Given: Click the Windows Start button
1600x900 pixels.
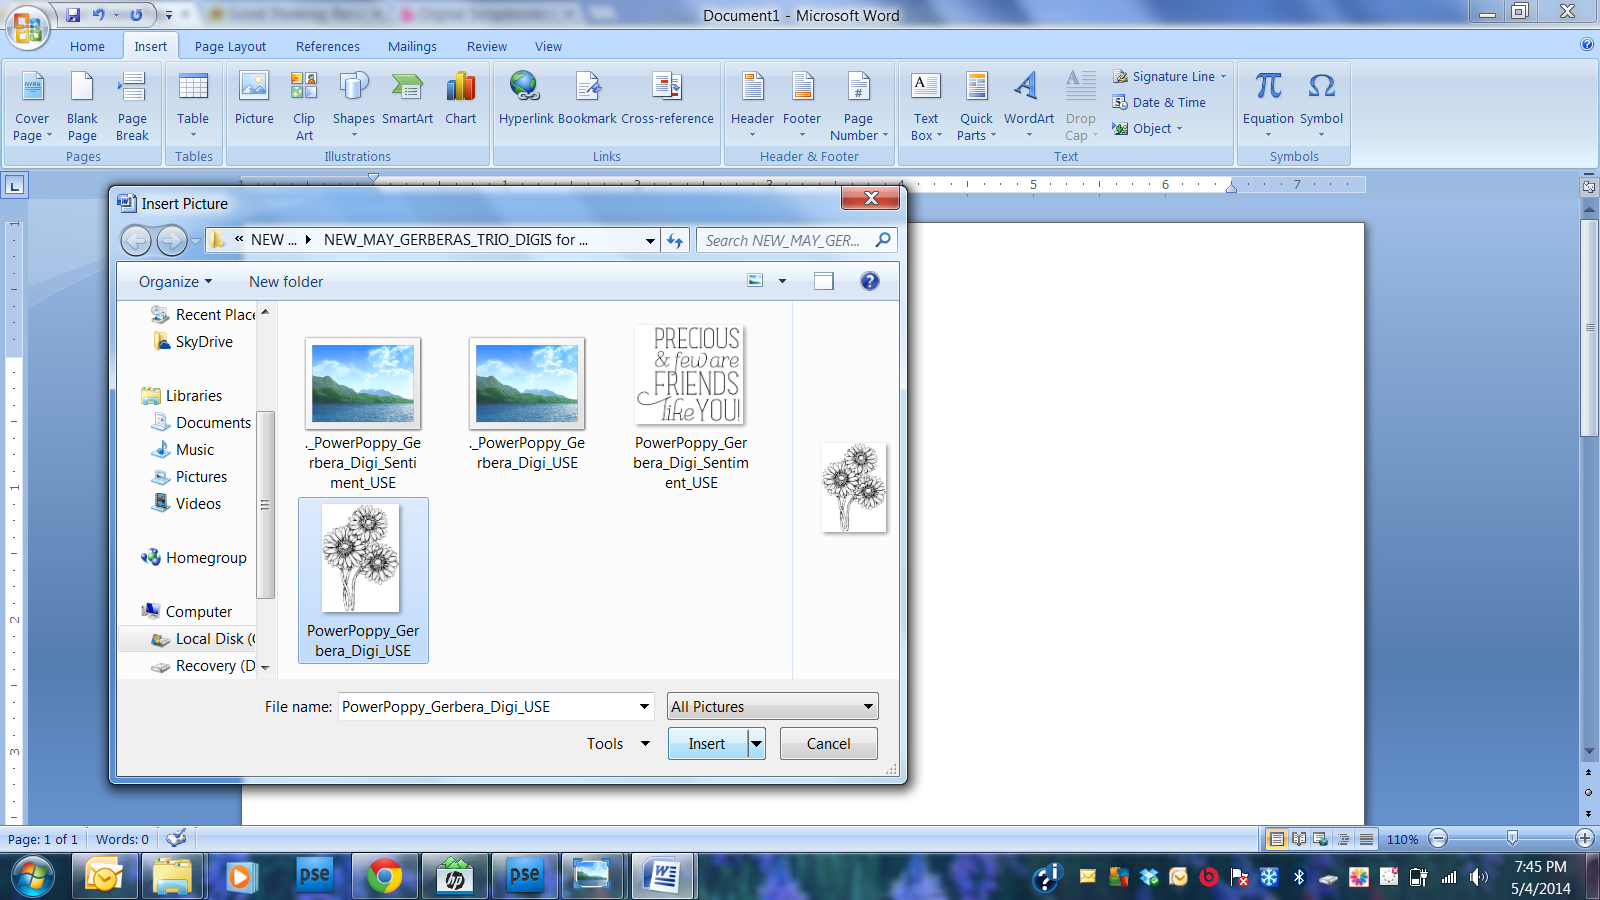Looking at the screenshot, I should [x=33, y=876].
